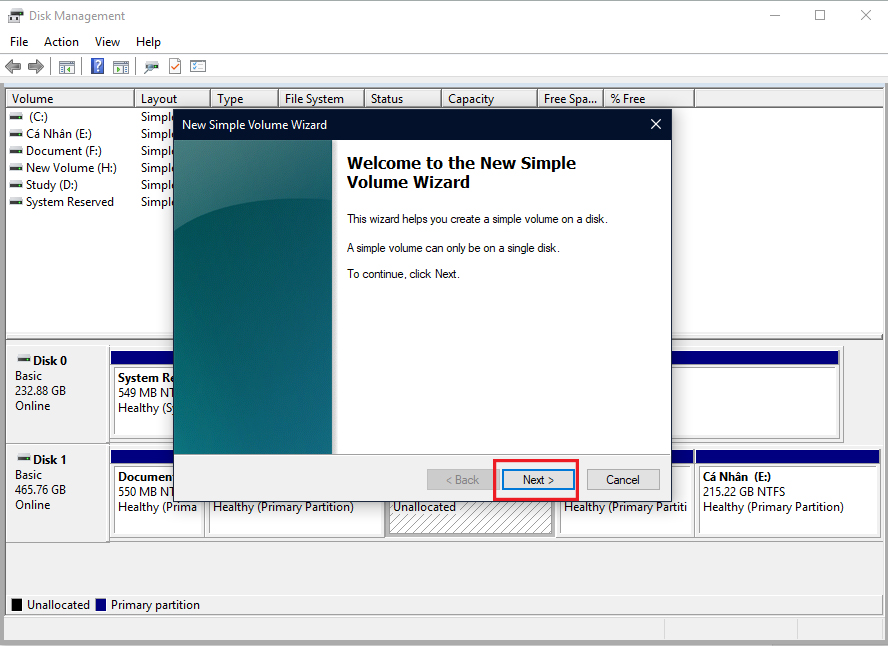Click the Back arrow toolbar icon
888x646 pixels.
coord(13,67)
